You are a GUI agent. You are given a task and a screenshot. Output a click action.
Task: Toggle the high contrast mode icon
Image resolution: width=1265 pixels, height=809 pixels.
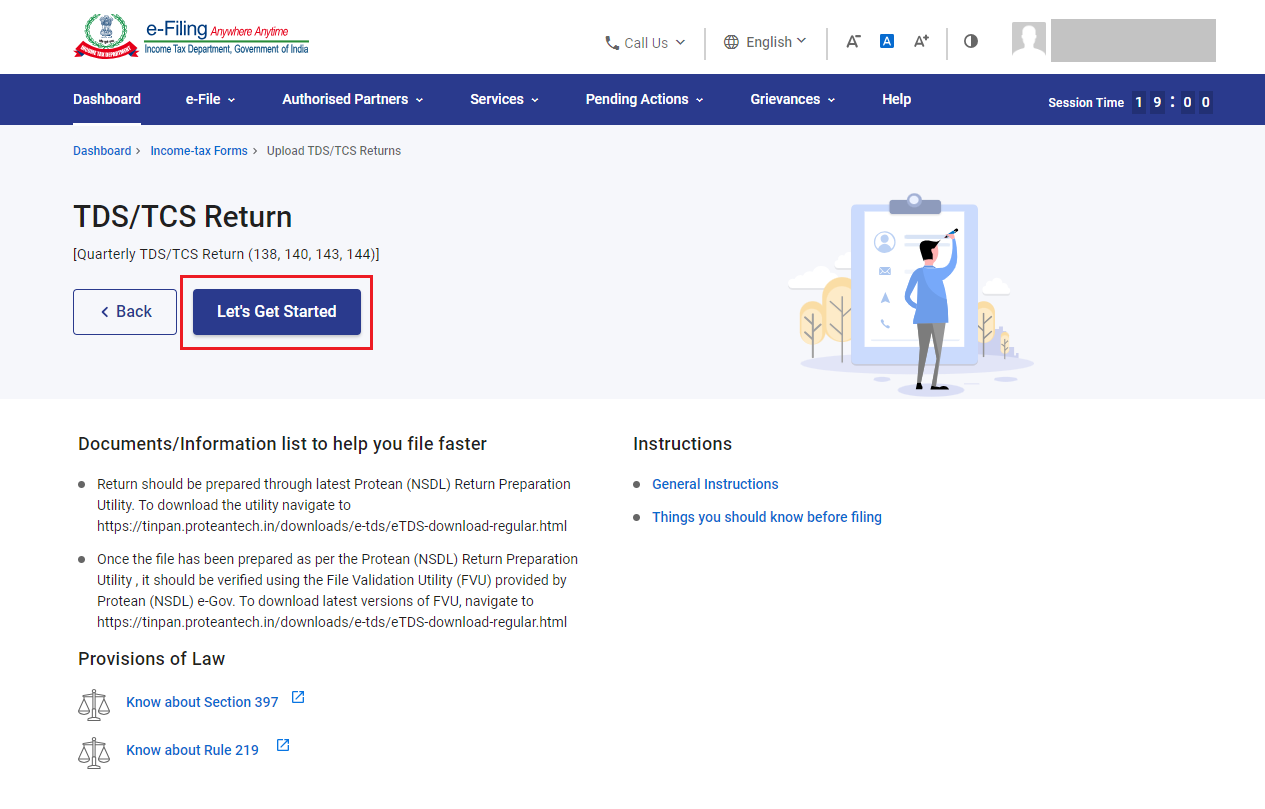[971, 41]
